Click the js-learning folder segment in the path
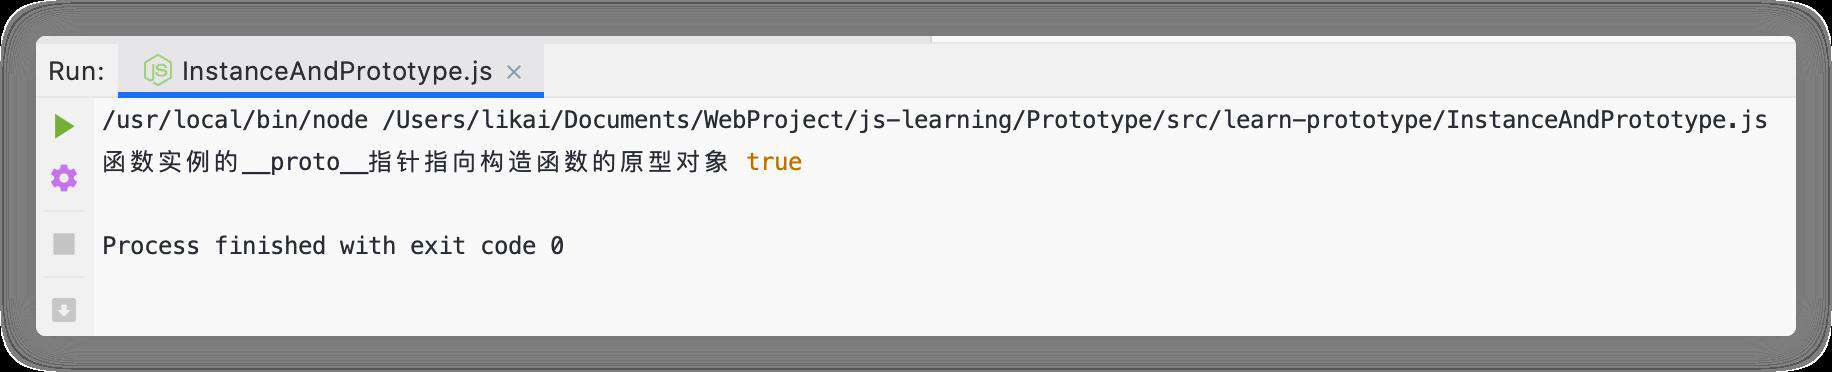Image resolution: width=1832 pixels, height=372 pixels. tap(934, 120)
